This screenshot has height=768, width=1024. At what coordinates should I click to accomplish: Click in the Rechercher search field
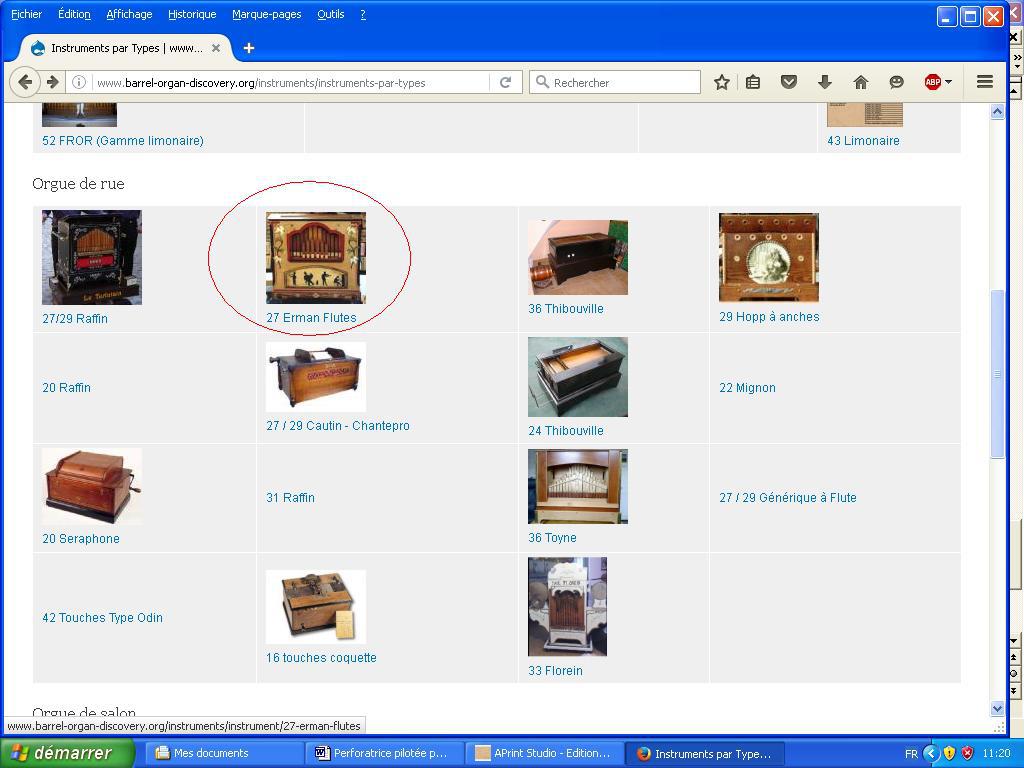pos(622,83)
